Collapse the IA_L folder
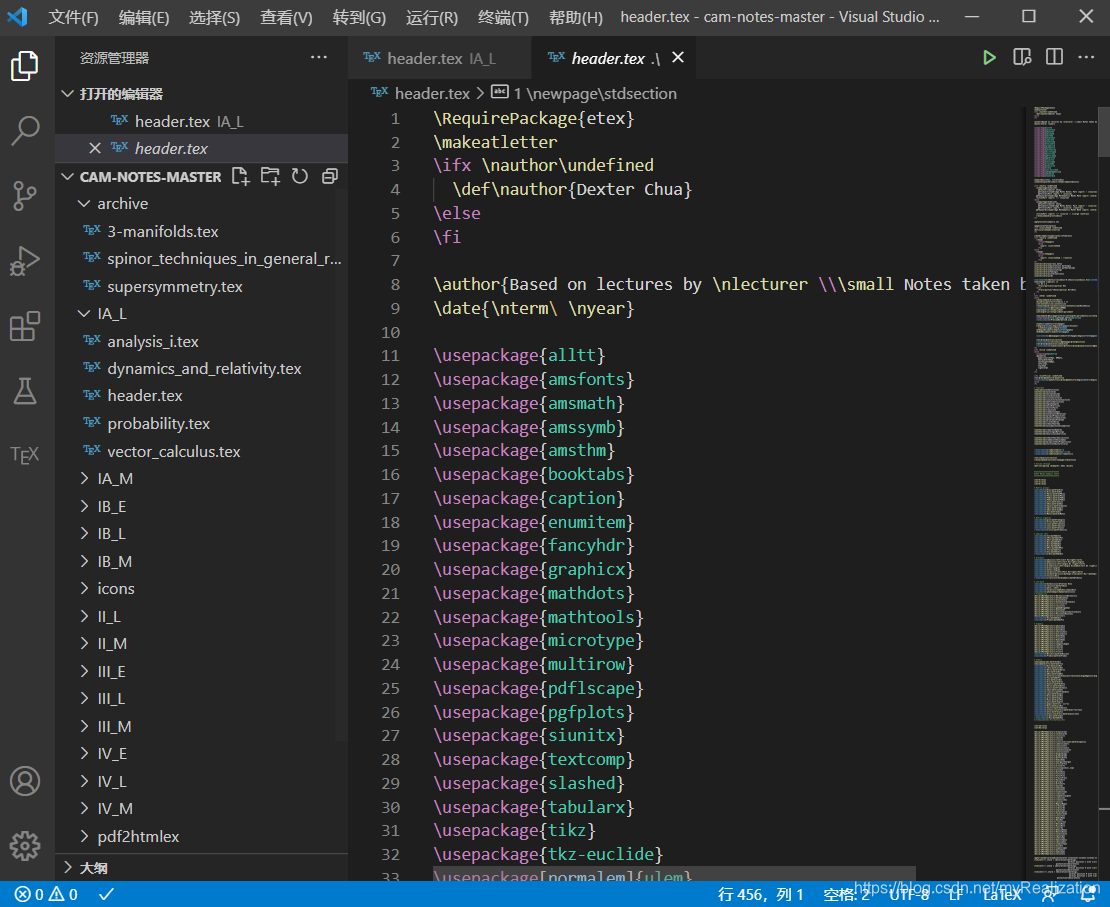 [x=84, y=314]
